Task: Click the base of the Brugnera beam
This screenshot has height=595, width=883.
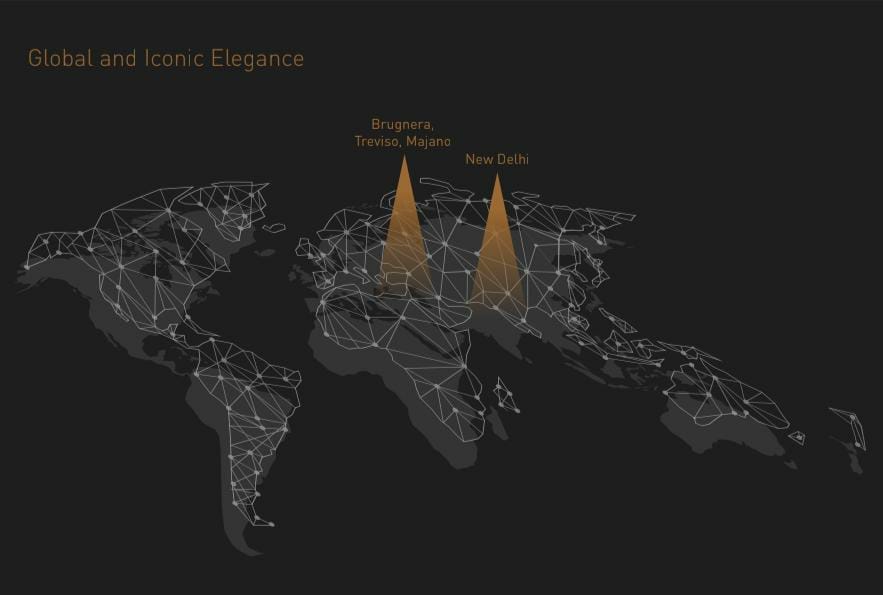Action: tap(404, 290)
